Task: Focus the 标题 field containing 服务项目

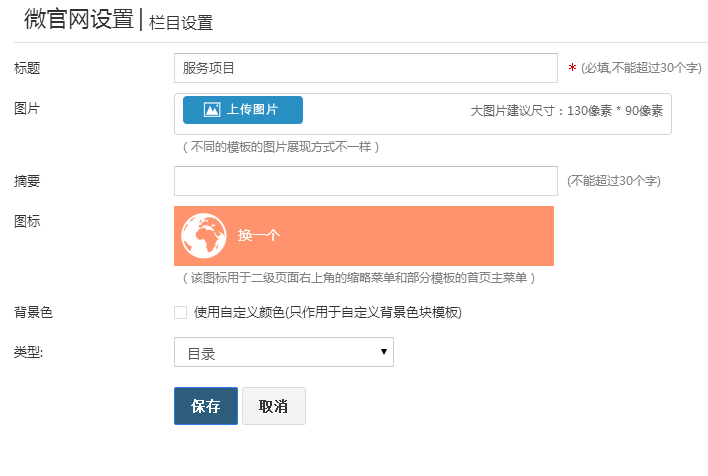Action: [366, 68]
